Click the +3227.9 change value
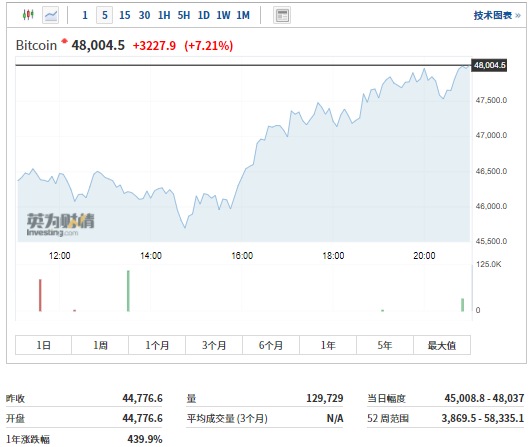The width and height of the screenshot is (530, 447). click(154, 46)
